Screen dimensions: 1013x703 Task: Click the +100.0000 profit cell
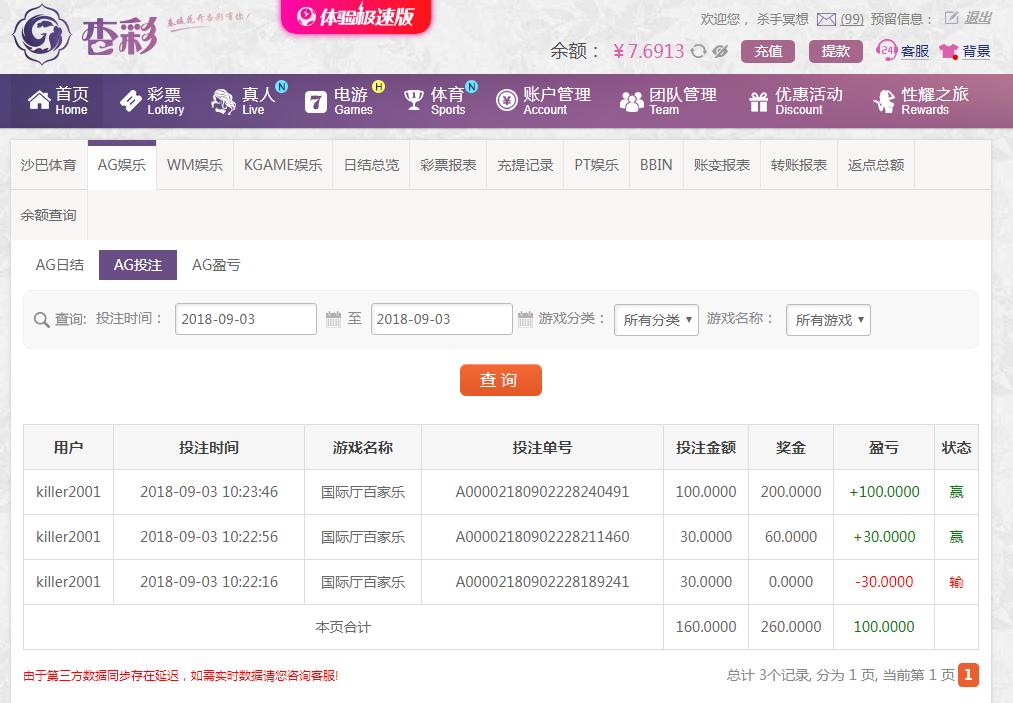[884, 492]
